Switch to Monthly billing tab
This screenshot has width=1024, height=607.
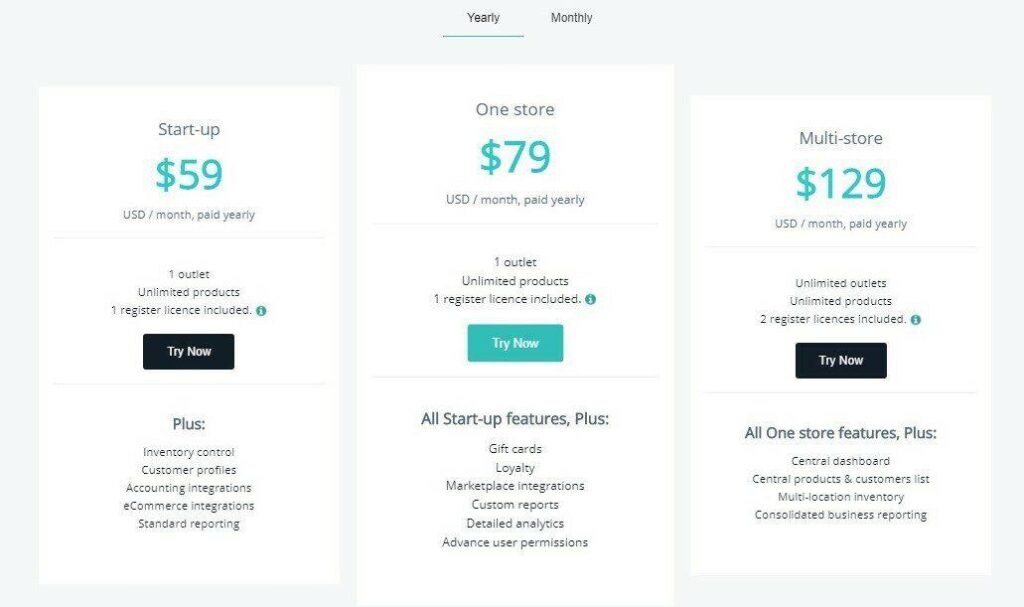[x=571, y=18]
